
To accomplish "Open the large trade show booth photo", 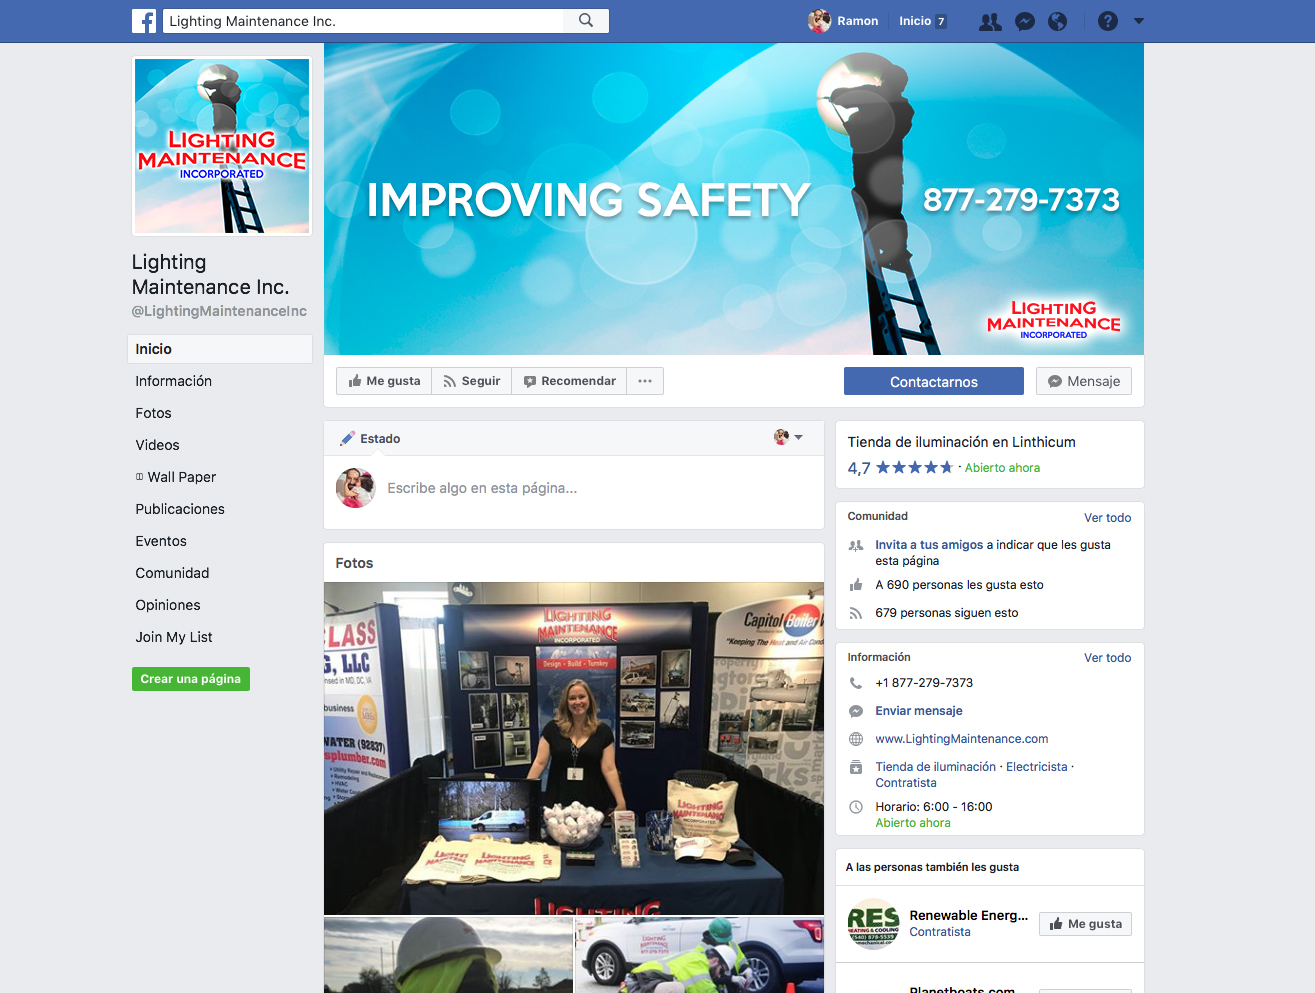I will click(x=574, y=748).
